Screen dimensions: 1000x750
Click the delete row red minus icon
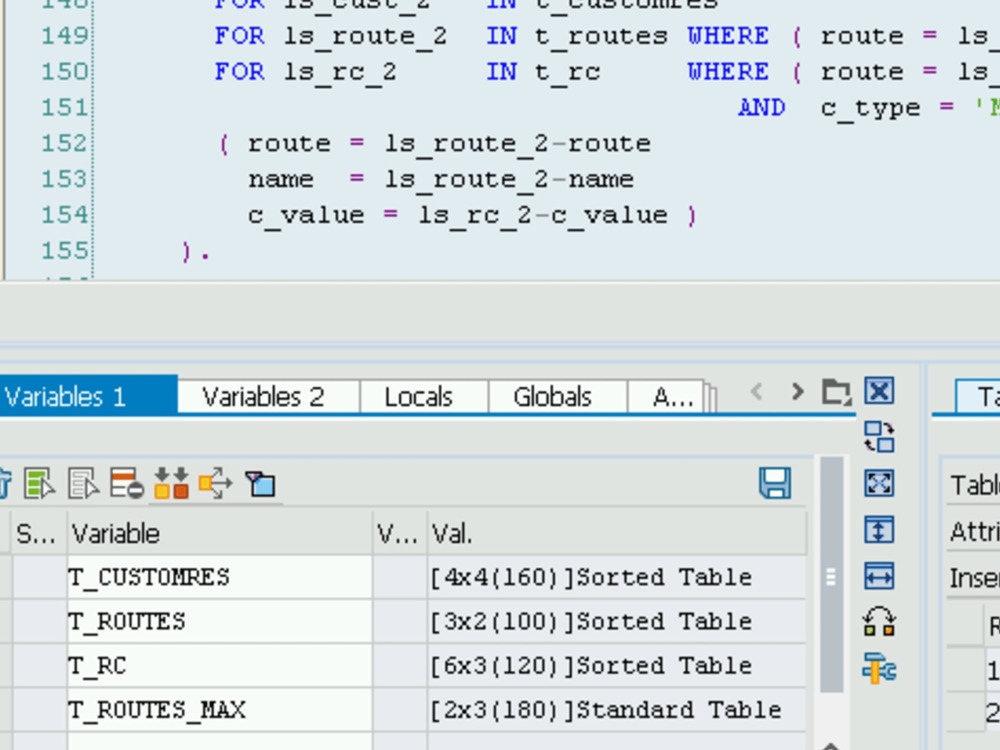point(127,483)
